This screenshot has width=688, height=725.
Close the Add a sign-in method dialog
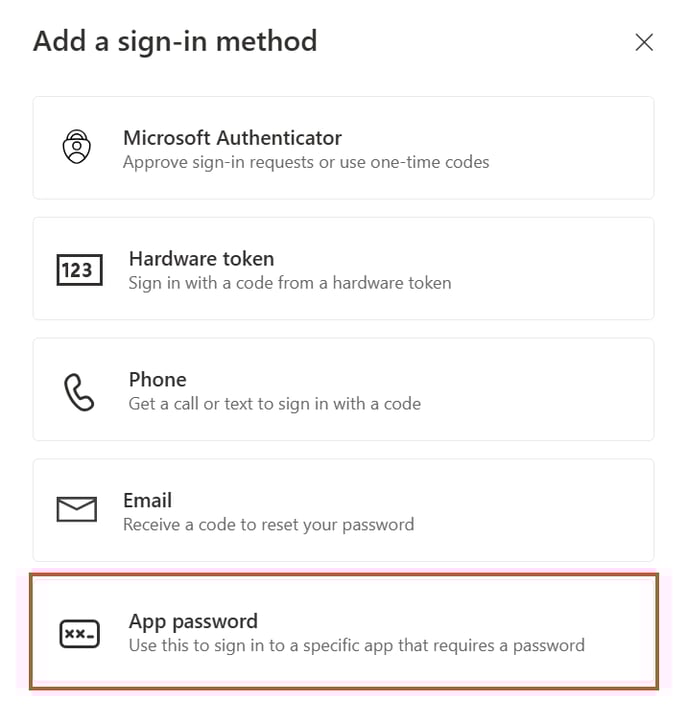[644, 42]
